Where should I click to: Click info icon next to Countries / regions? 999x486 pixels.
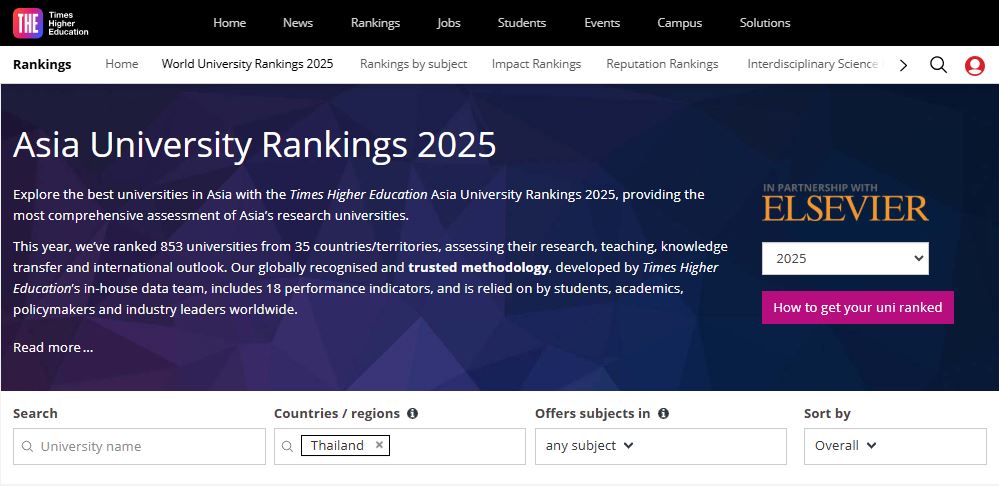412,413
